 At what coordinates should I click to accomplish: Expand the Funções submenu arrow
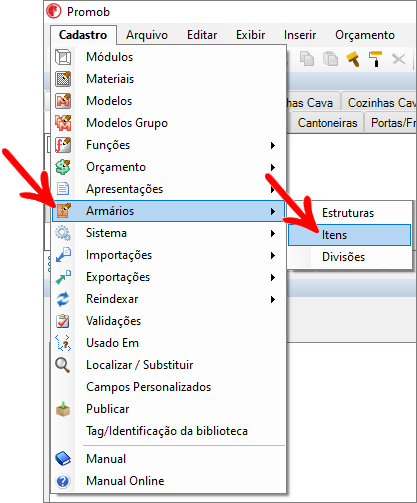tap(273, 145)
